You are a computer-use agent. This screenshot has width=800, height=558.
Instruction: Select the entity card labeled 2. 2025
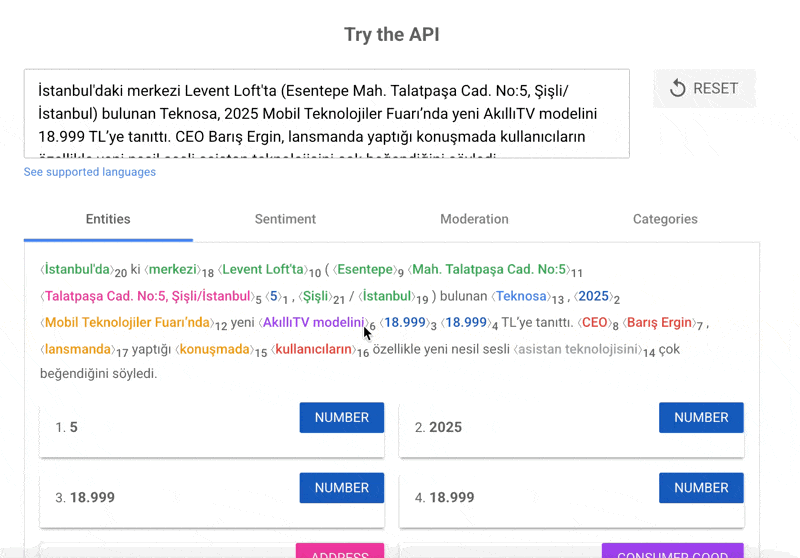pyautogui.click(x=571, y=430)
